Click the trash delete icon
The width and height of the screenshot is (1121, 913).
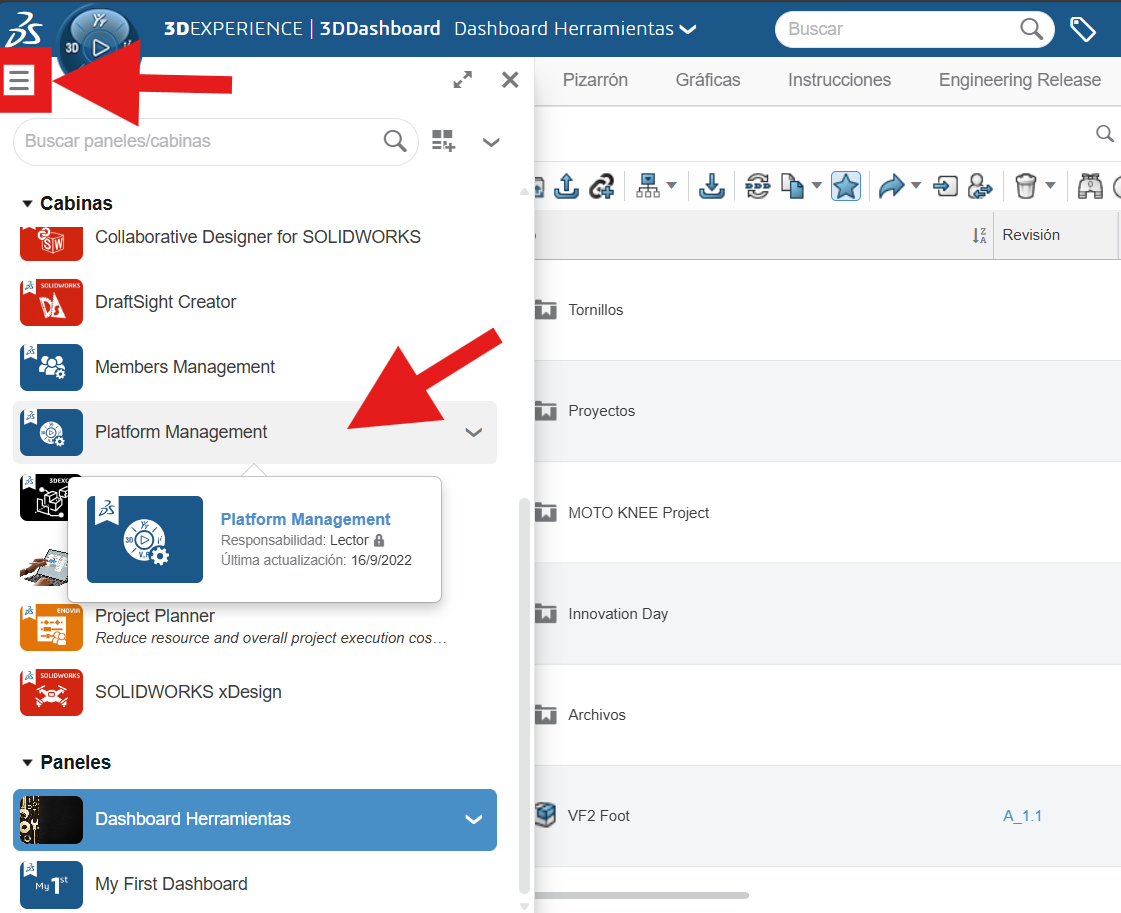[x=1026, y=186]
